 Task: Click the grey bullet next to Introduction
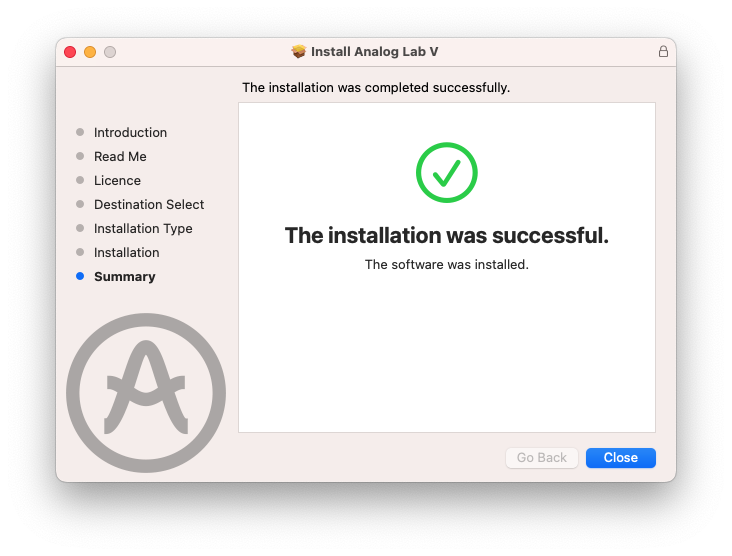coord(80,133)
